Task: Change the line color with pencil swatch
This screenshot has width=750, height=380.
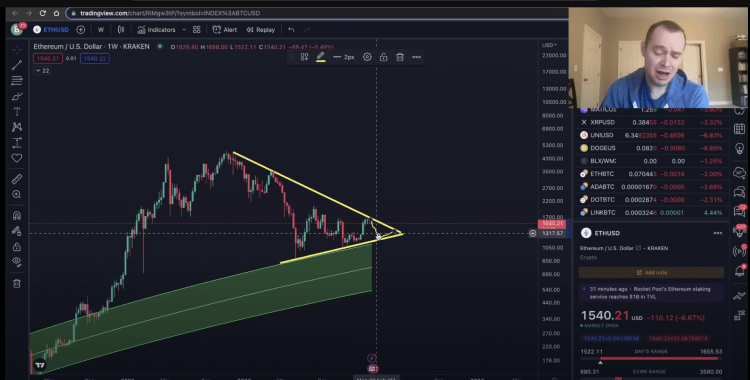Action: (321, 57)
